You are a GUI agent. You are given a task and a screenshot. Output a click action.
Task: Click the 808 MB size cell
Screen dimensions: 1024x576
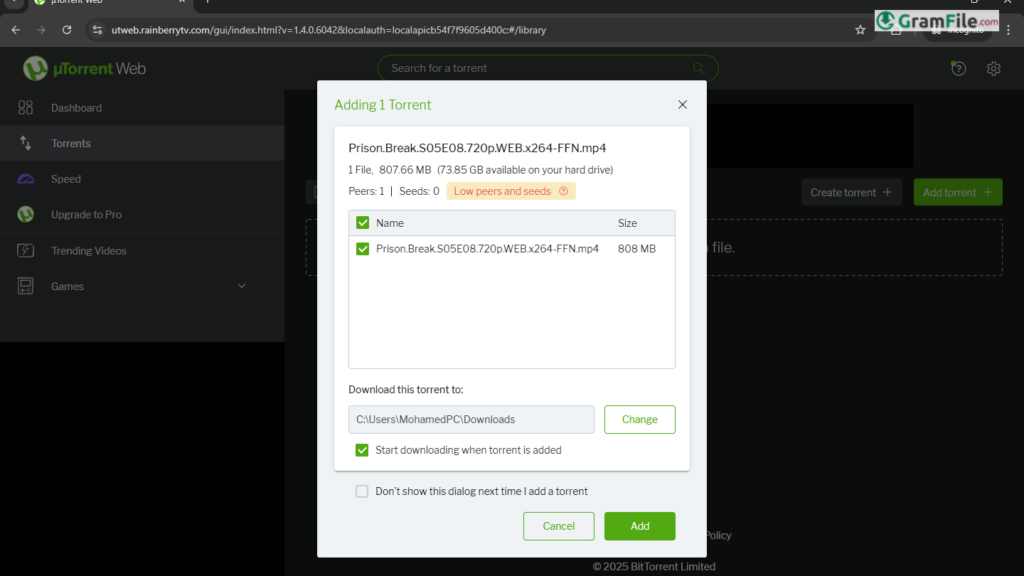[x=637, y=249]
